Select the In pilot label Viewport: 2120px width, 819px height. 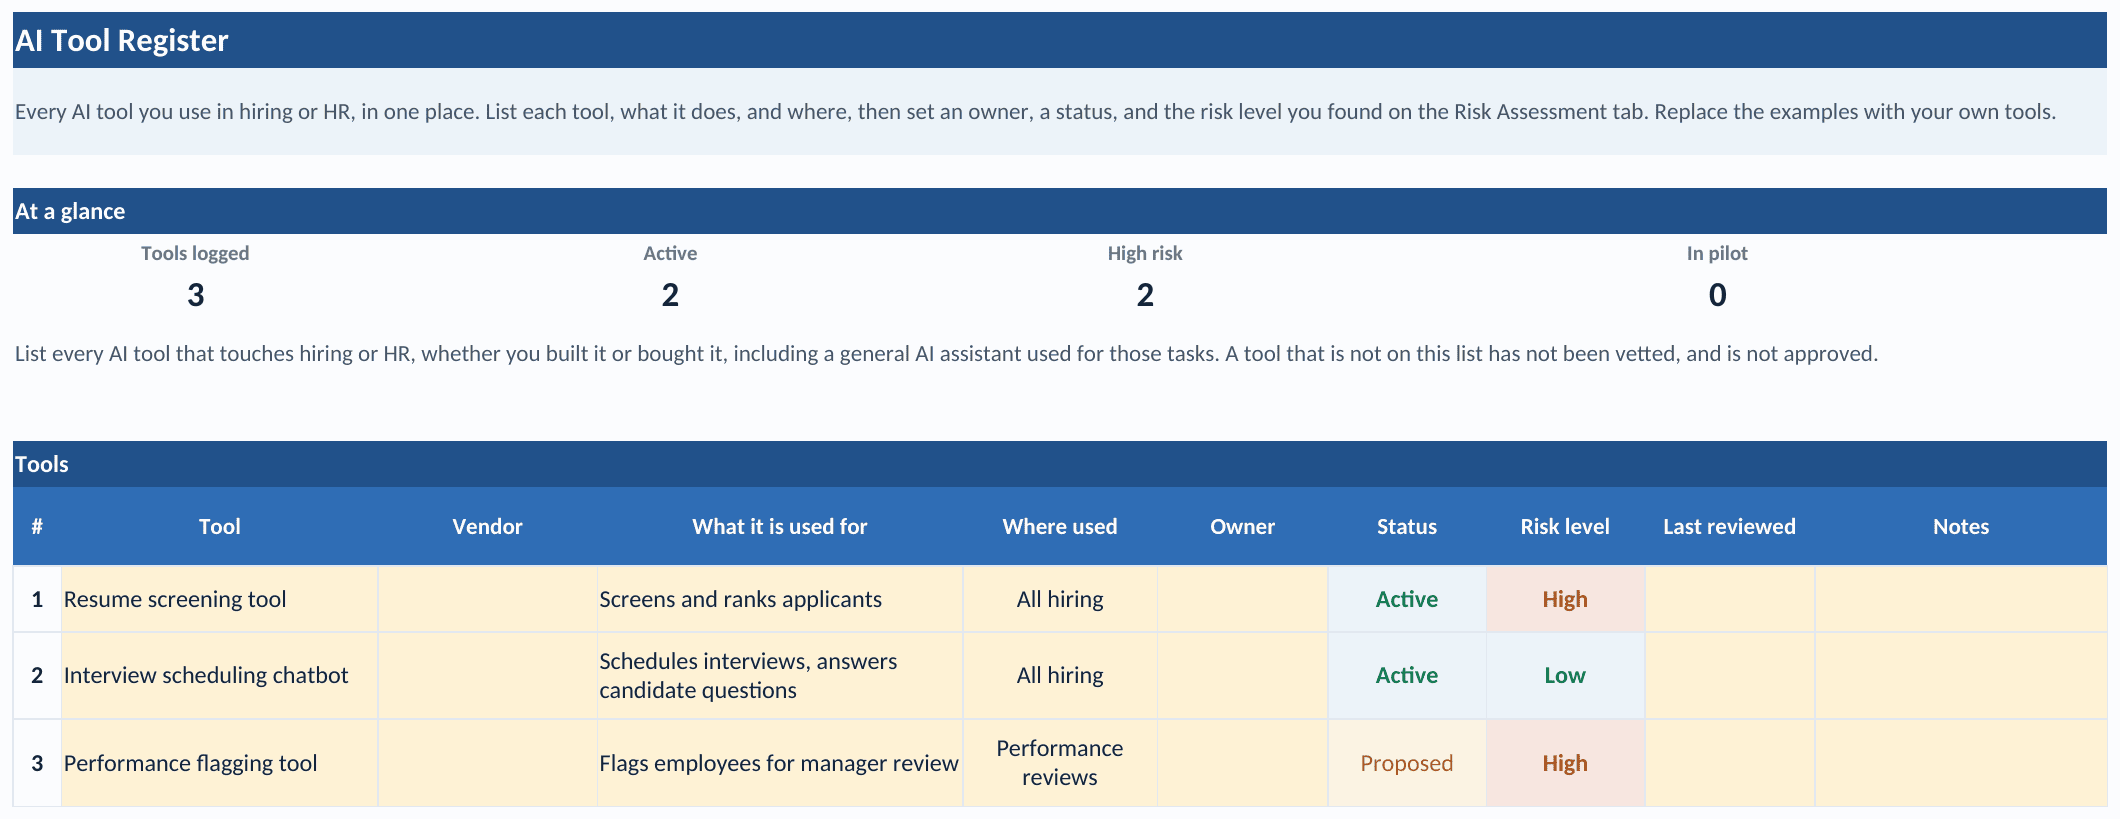click(1717, 253)
